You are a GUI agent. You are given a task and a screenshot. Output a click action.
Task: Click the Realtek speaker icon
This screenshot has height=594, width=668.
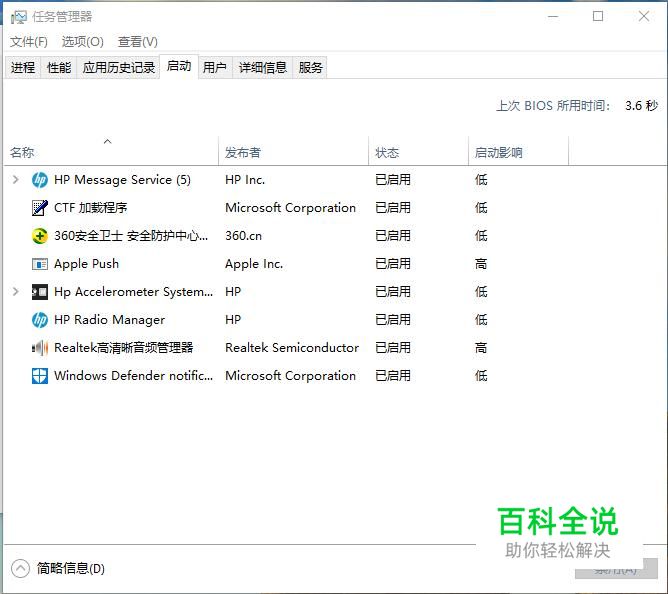point(40,348)
